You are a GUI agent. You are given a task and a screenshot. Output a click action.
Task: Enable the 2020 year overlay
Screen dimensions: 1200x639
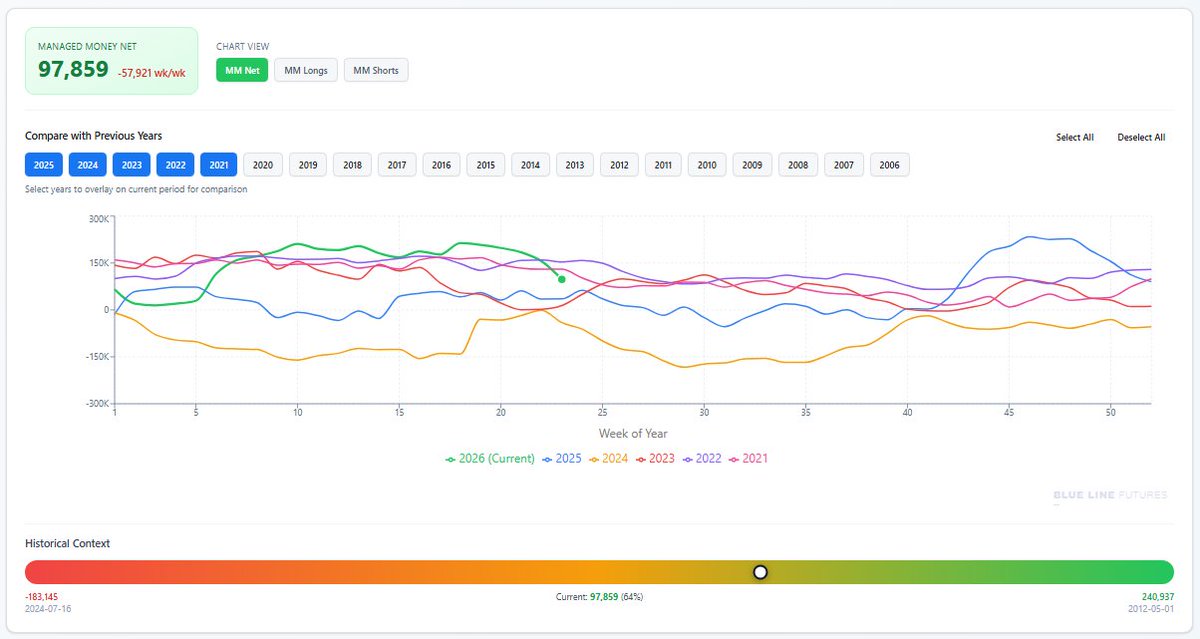point(263,165)
